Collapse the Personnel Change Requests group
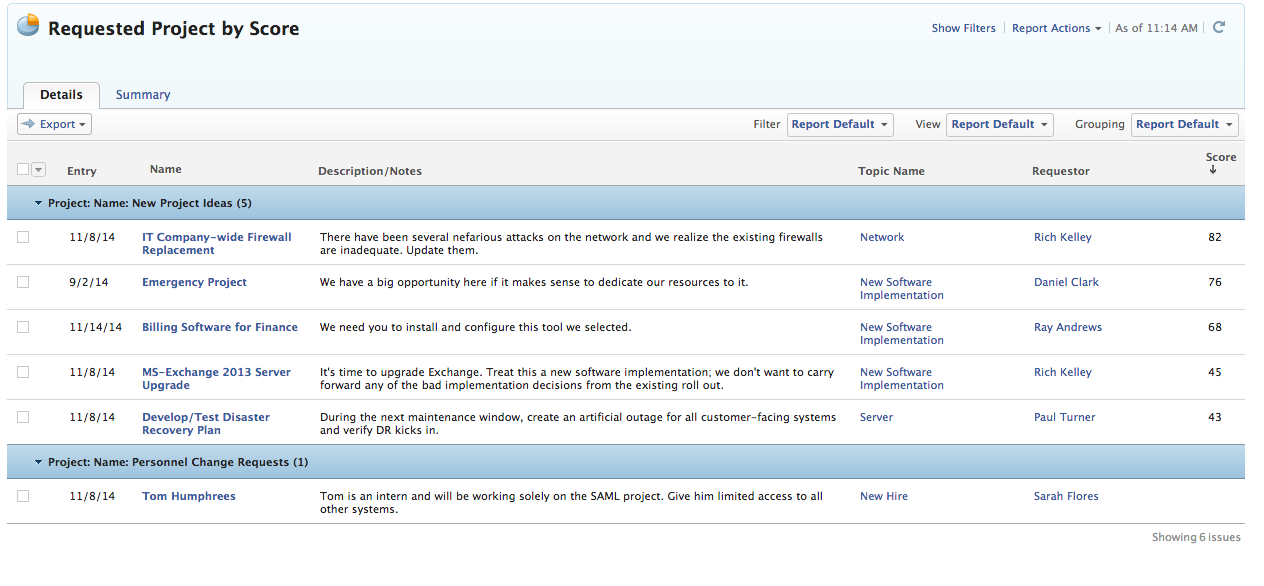This screenshot has height=586, width=1264. 39,462
